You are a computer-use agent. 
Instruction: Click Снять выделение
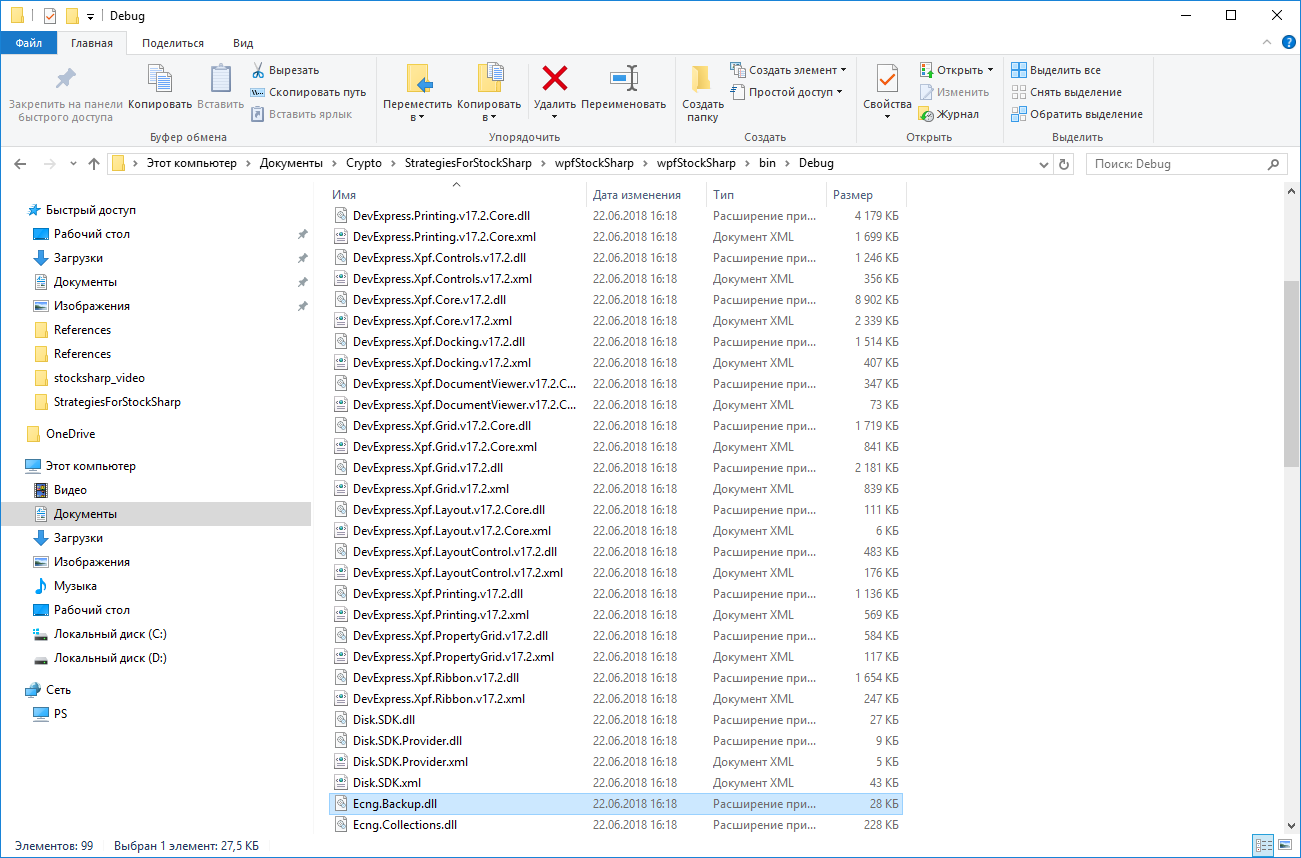click(1066, 92)
